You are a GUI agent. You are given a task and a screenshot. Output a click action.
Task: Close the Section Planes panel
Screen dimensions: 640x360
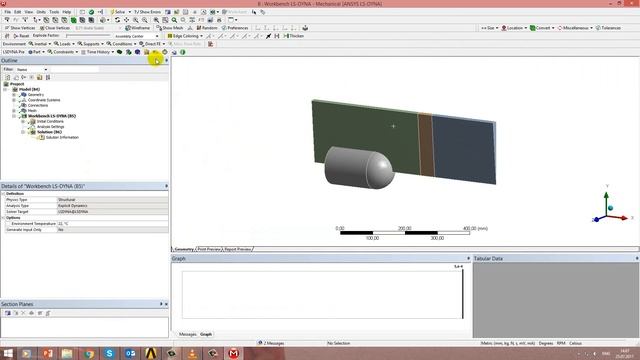(166, 304)
